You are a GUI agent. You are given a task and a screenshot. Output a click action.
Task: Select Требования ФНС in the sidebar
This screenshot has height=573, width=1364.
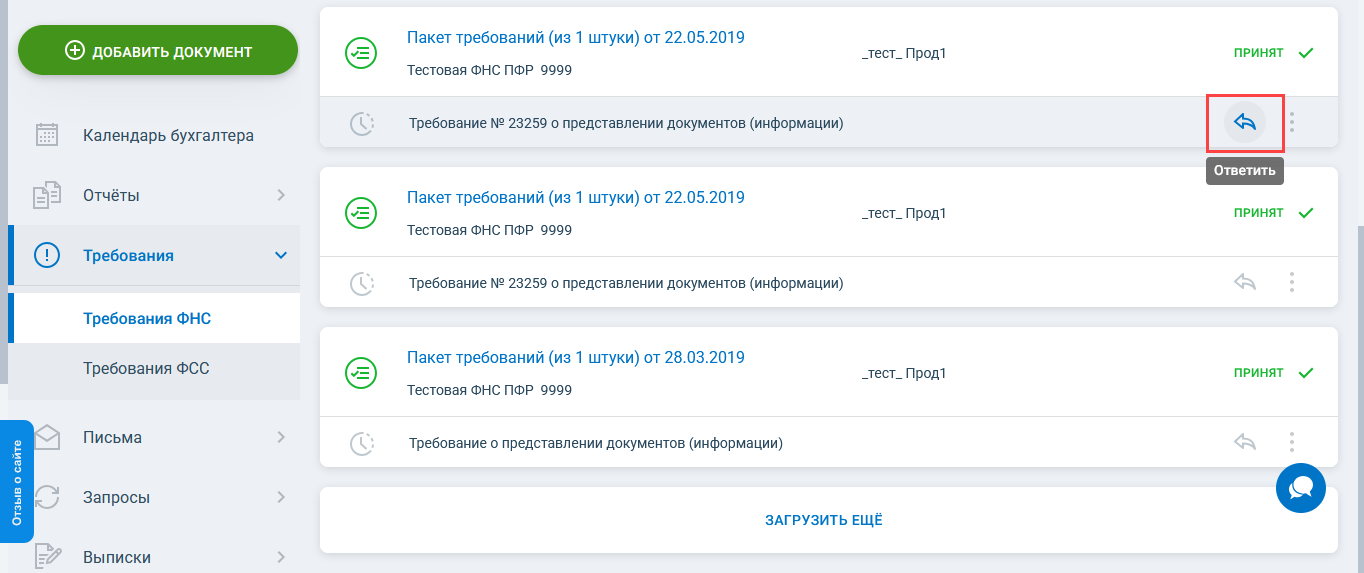click(147, 319)
